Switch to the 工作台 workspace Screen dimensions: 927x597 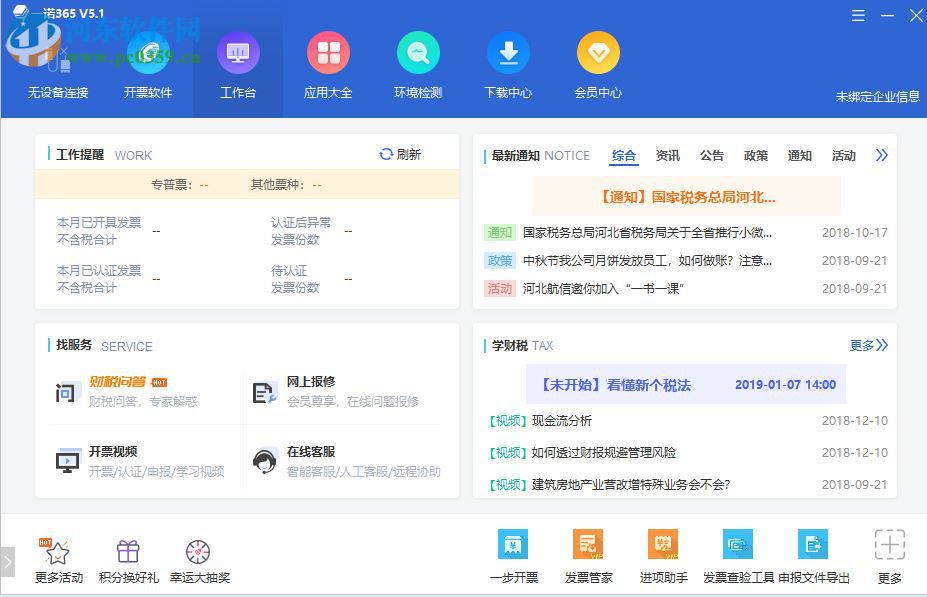(x=238, y=65)
